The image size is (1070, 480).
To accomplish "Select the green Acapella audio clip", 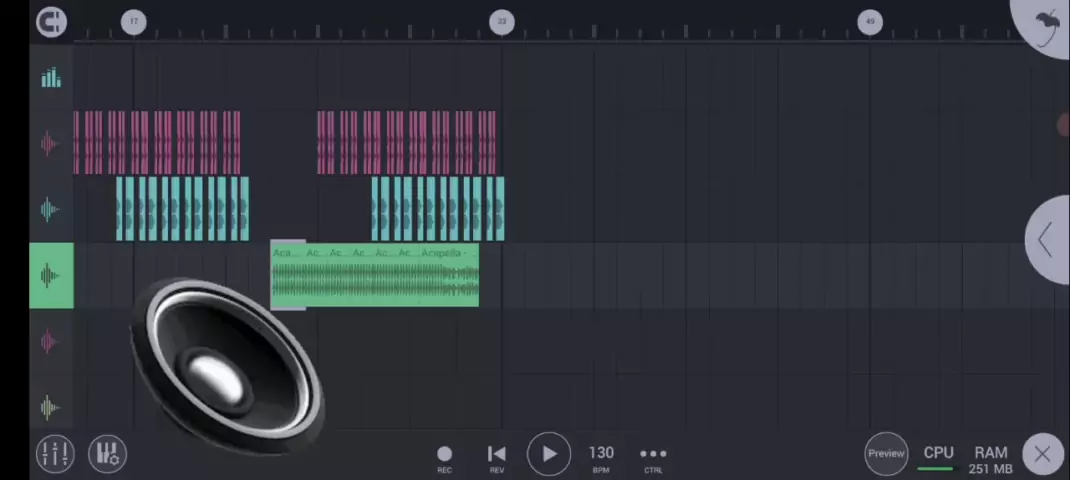I will (375, 275).
